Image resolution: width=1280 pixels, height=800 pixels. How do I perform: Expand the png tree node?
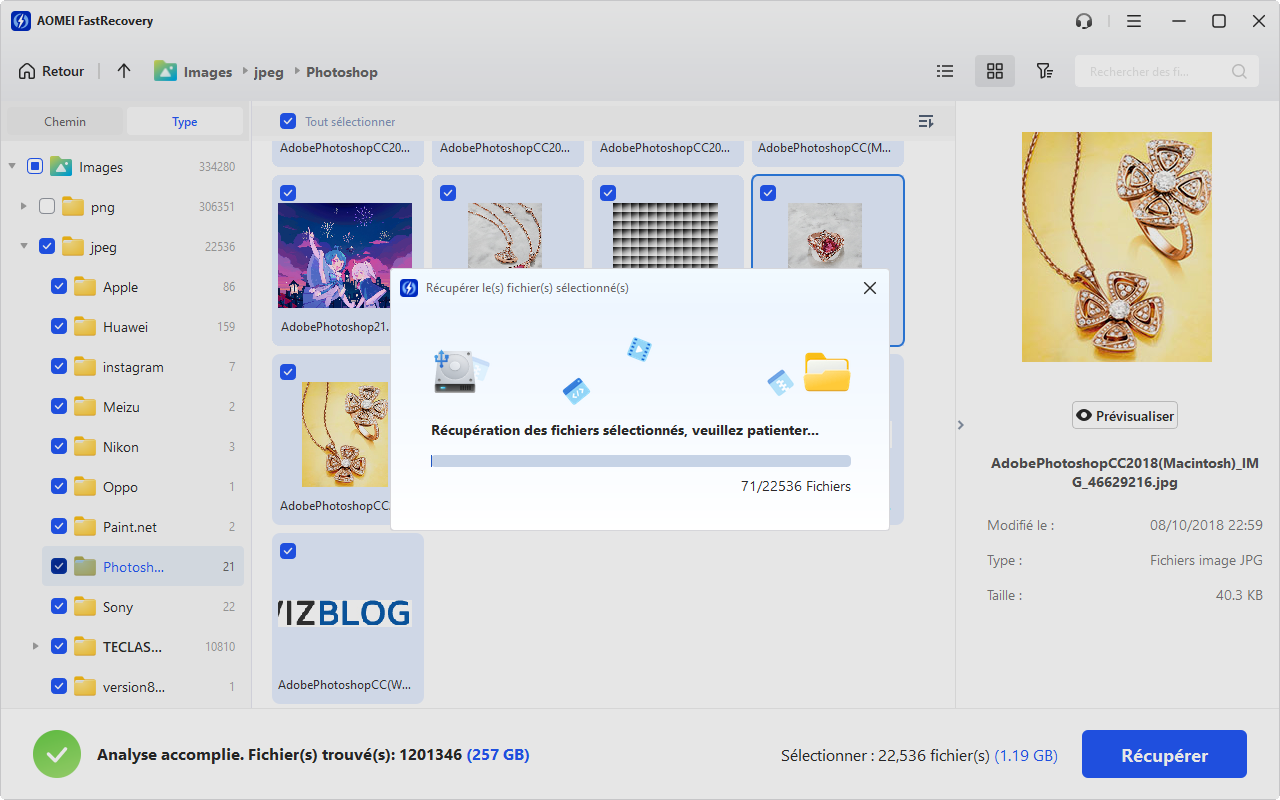[24, 207]
